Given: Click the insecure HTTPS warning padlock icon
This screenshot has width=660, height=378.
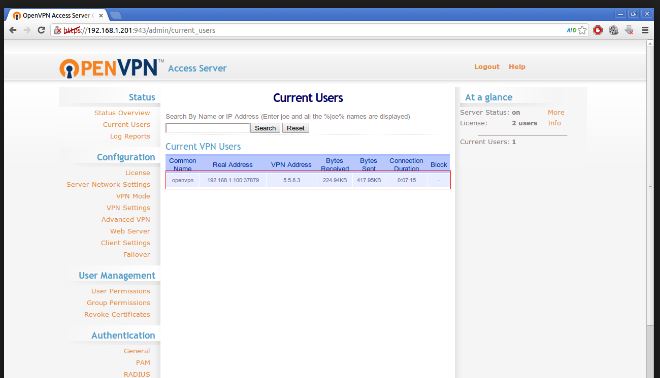Looking at the screenshot, I should pyautogui.click(x=58, y=30).
